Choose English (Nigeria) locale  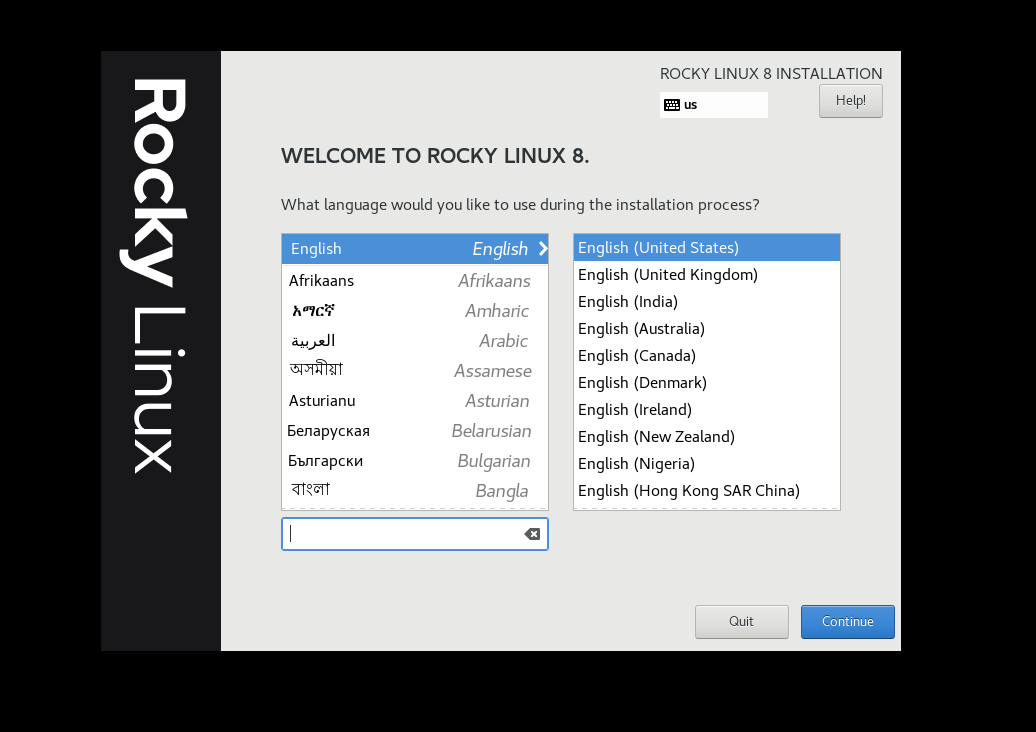click(707, 464)
